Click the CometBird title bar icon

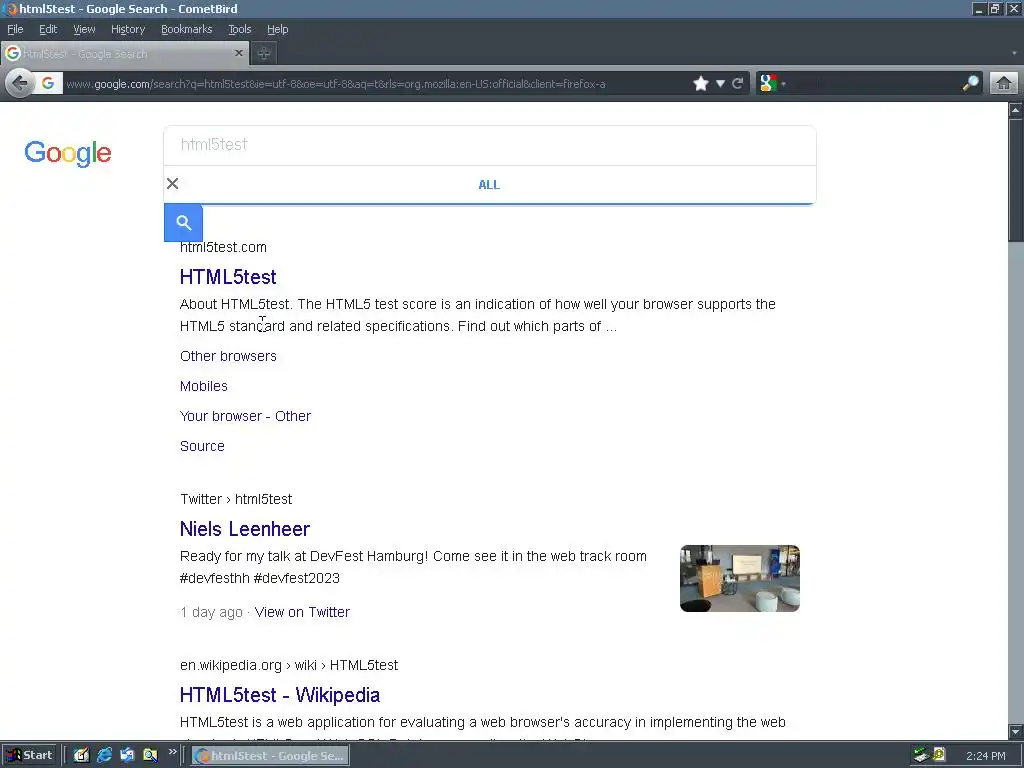(x=10, y=9)
